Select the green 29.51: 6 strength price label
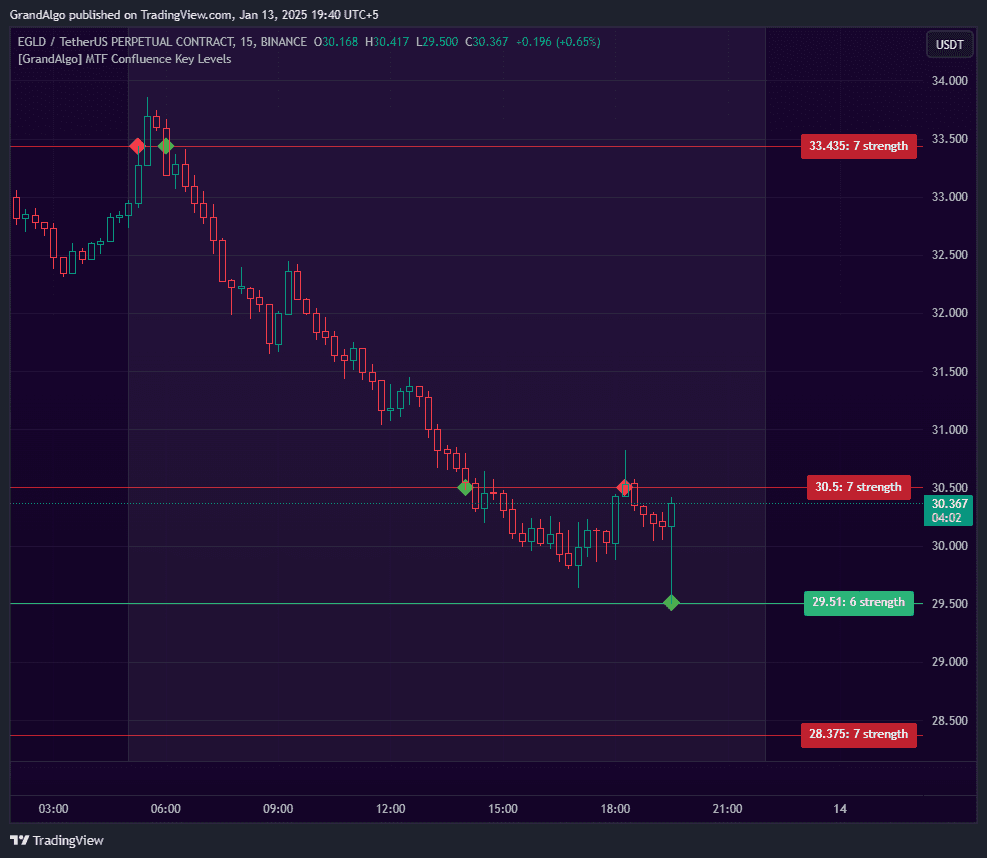The image size is (987, 858). [858, 603]
